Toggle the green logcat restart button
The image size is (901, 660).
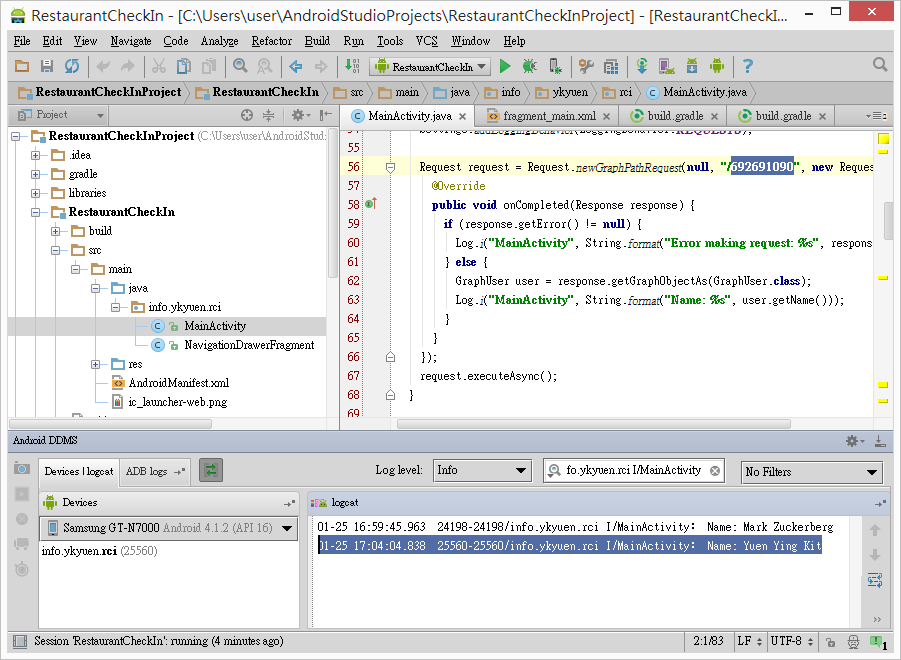pos(211,470)
